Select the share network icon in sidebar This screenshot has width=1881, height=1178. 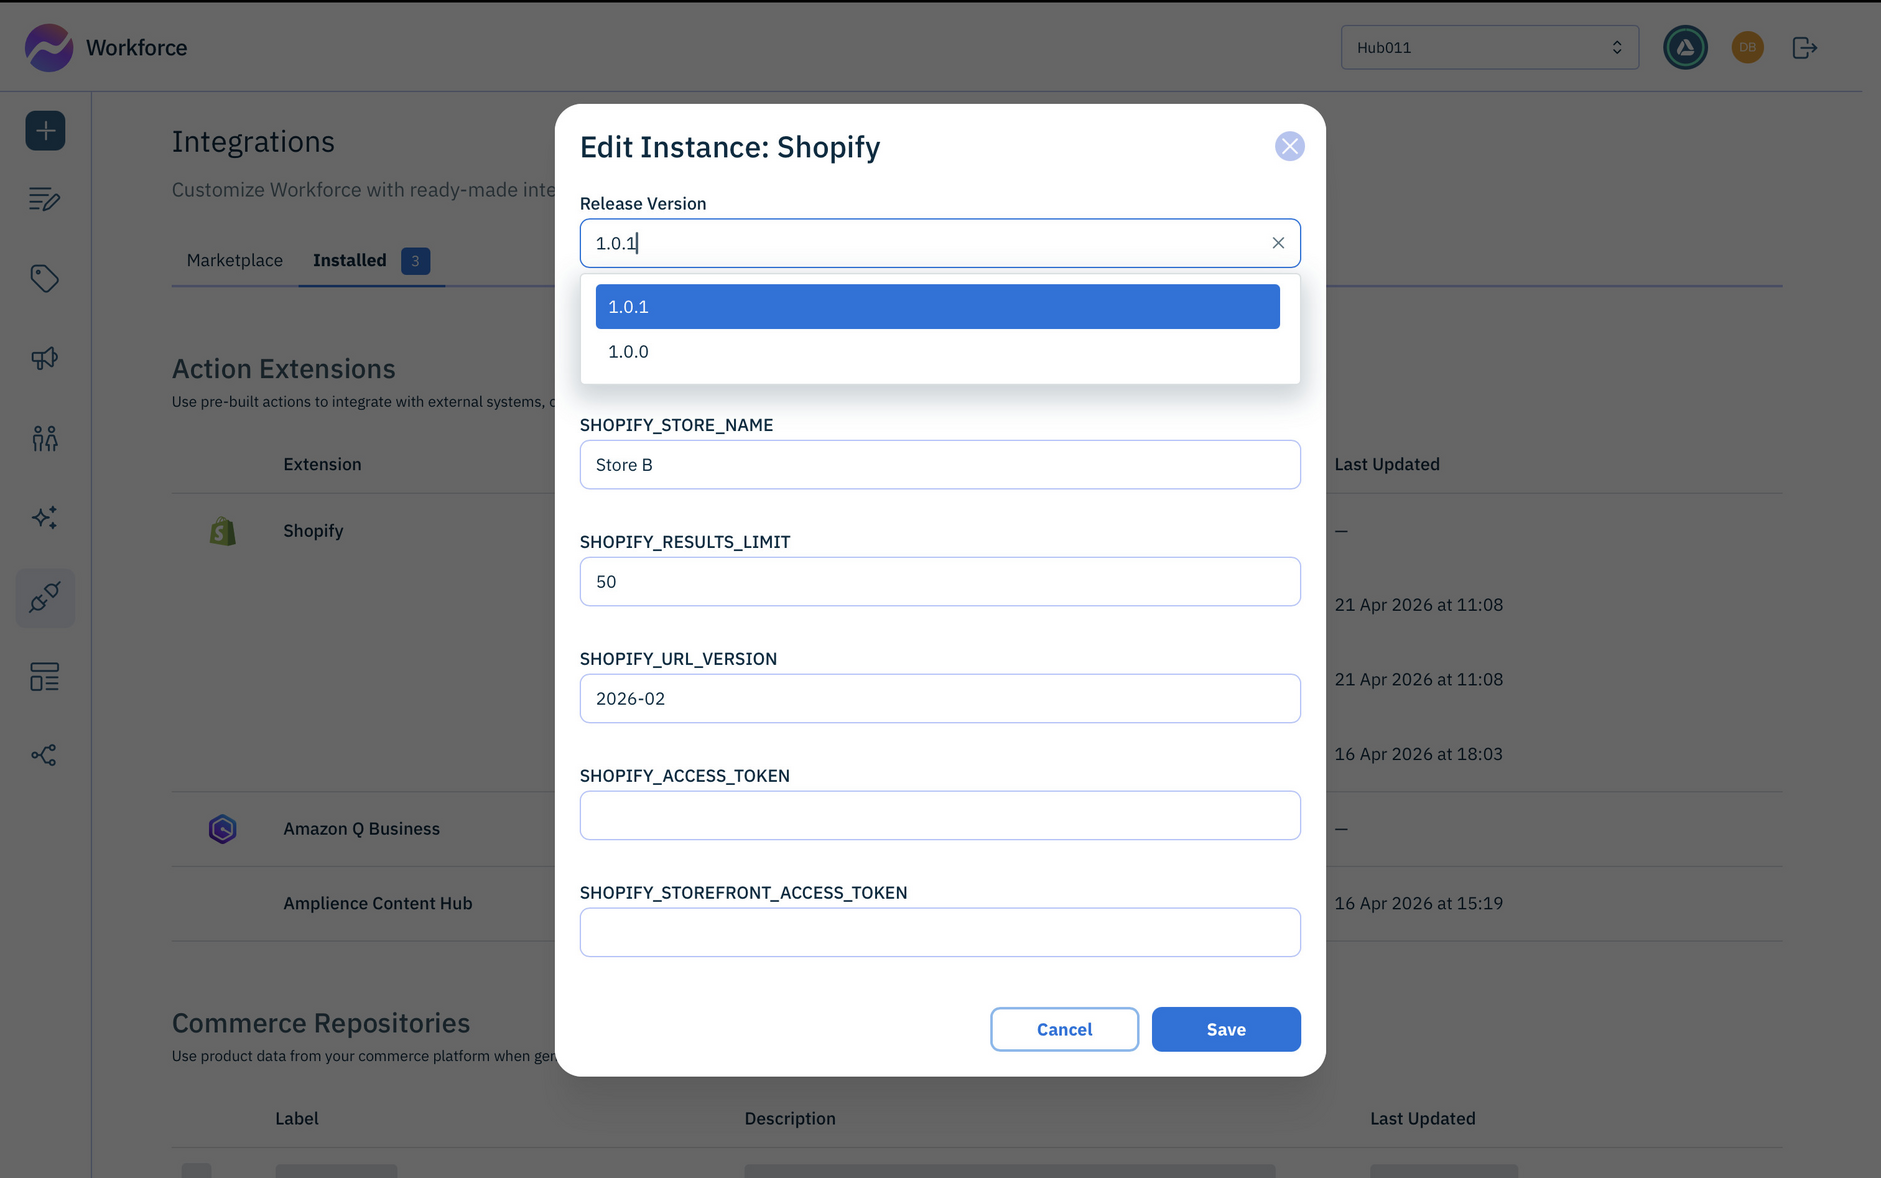(45, 755)
